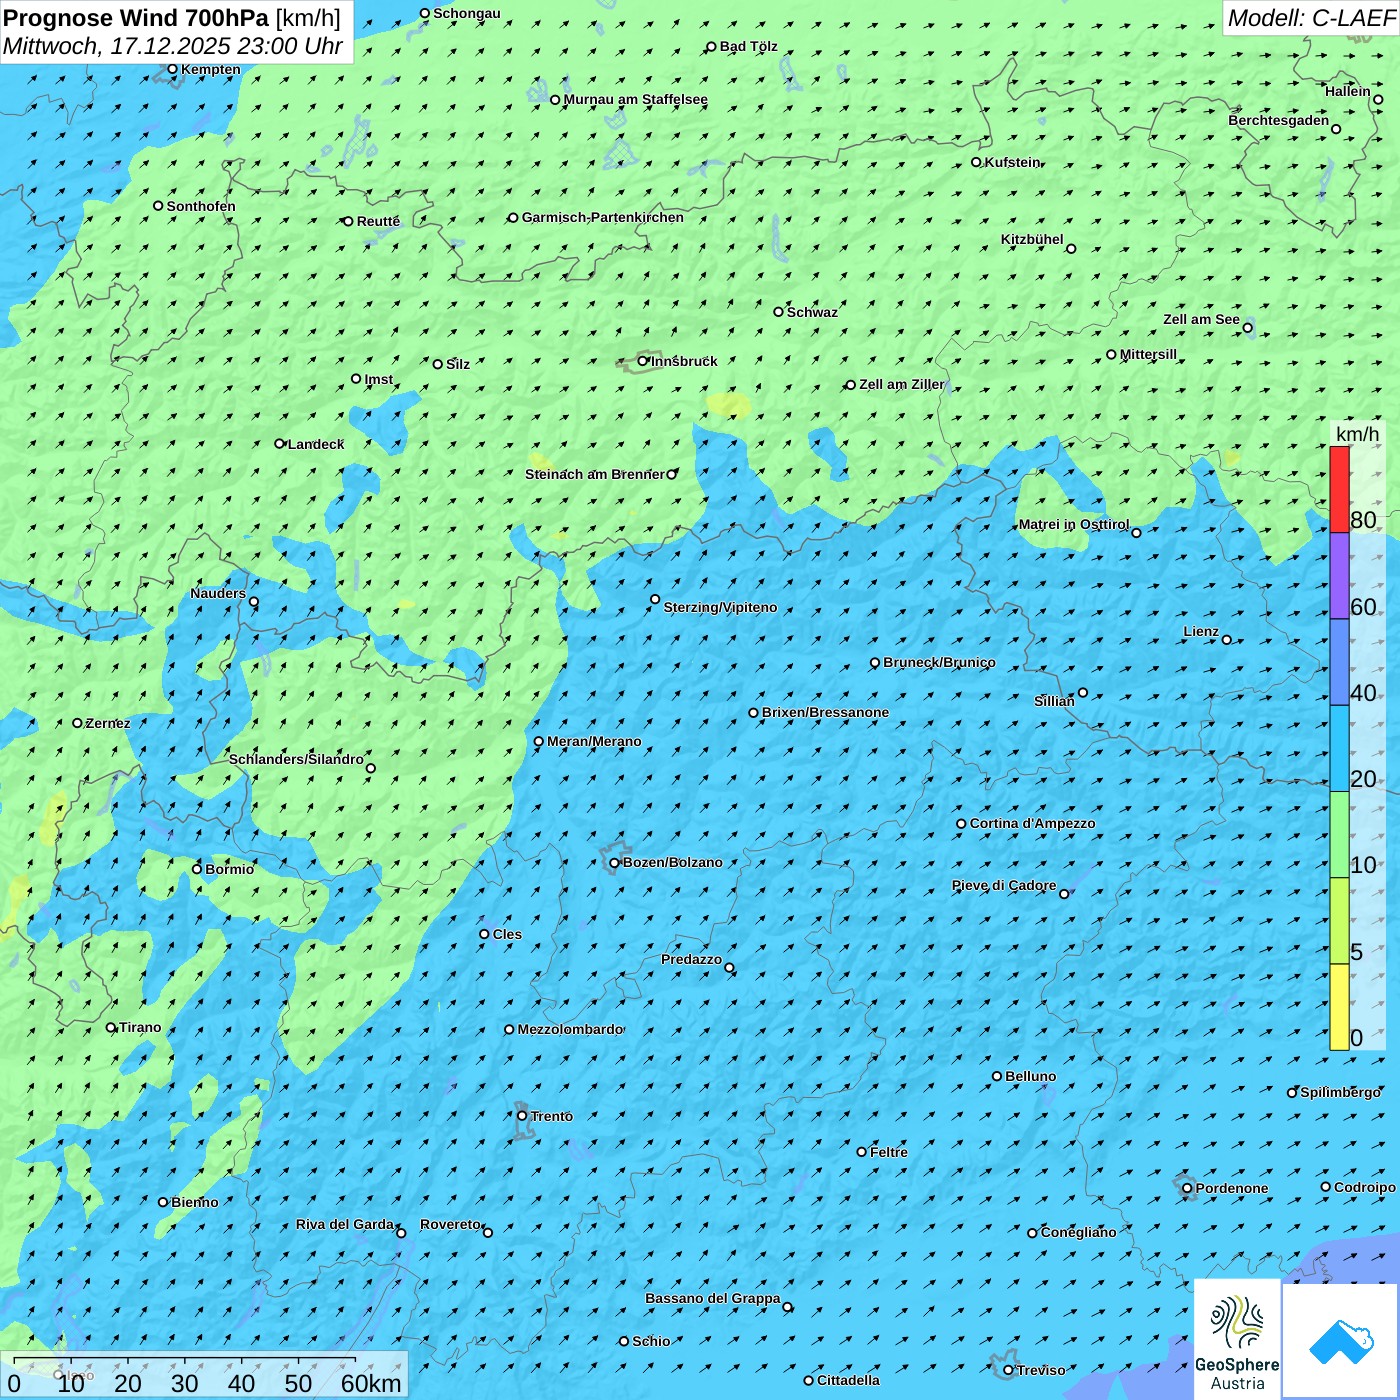
Task: Click the blue cloud logo icon
Action: point(1341,1341)
